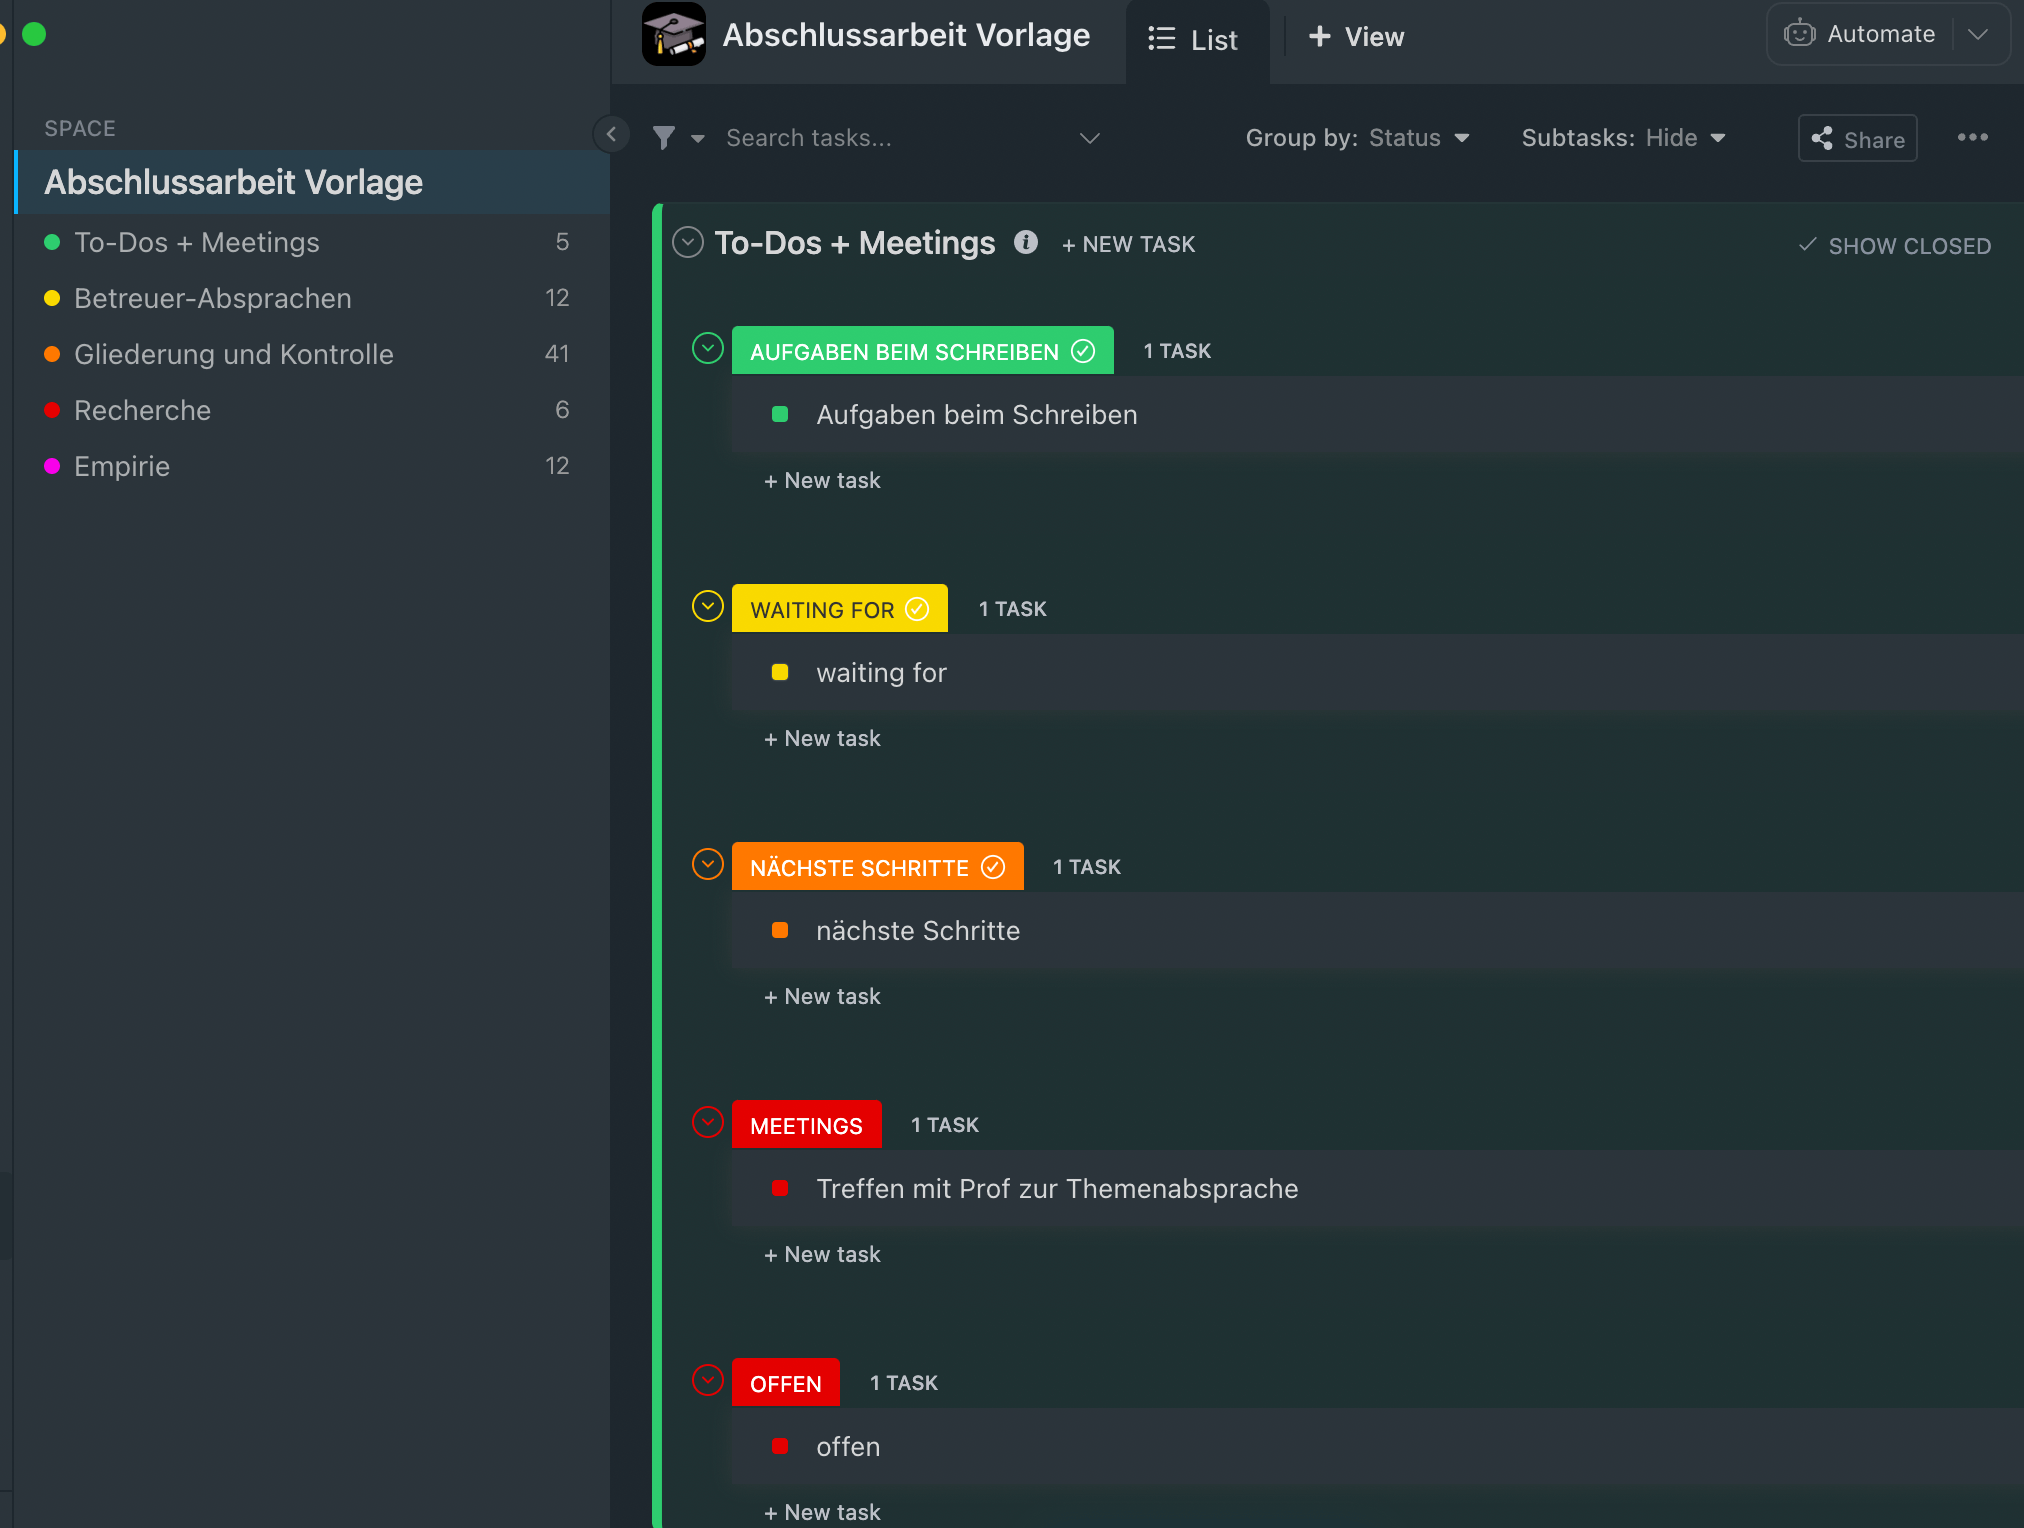Click the Automate robot icon
The height and width of the screenshot is (1528, 2024).
pos(1799,34)
